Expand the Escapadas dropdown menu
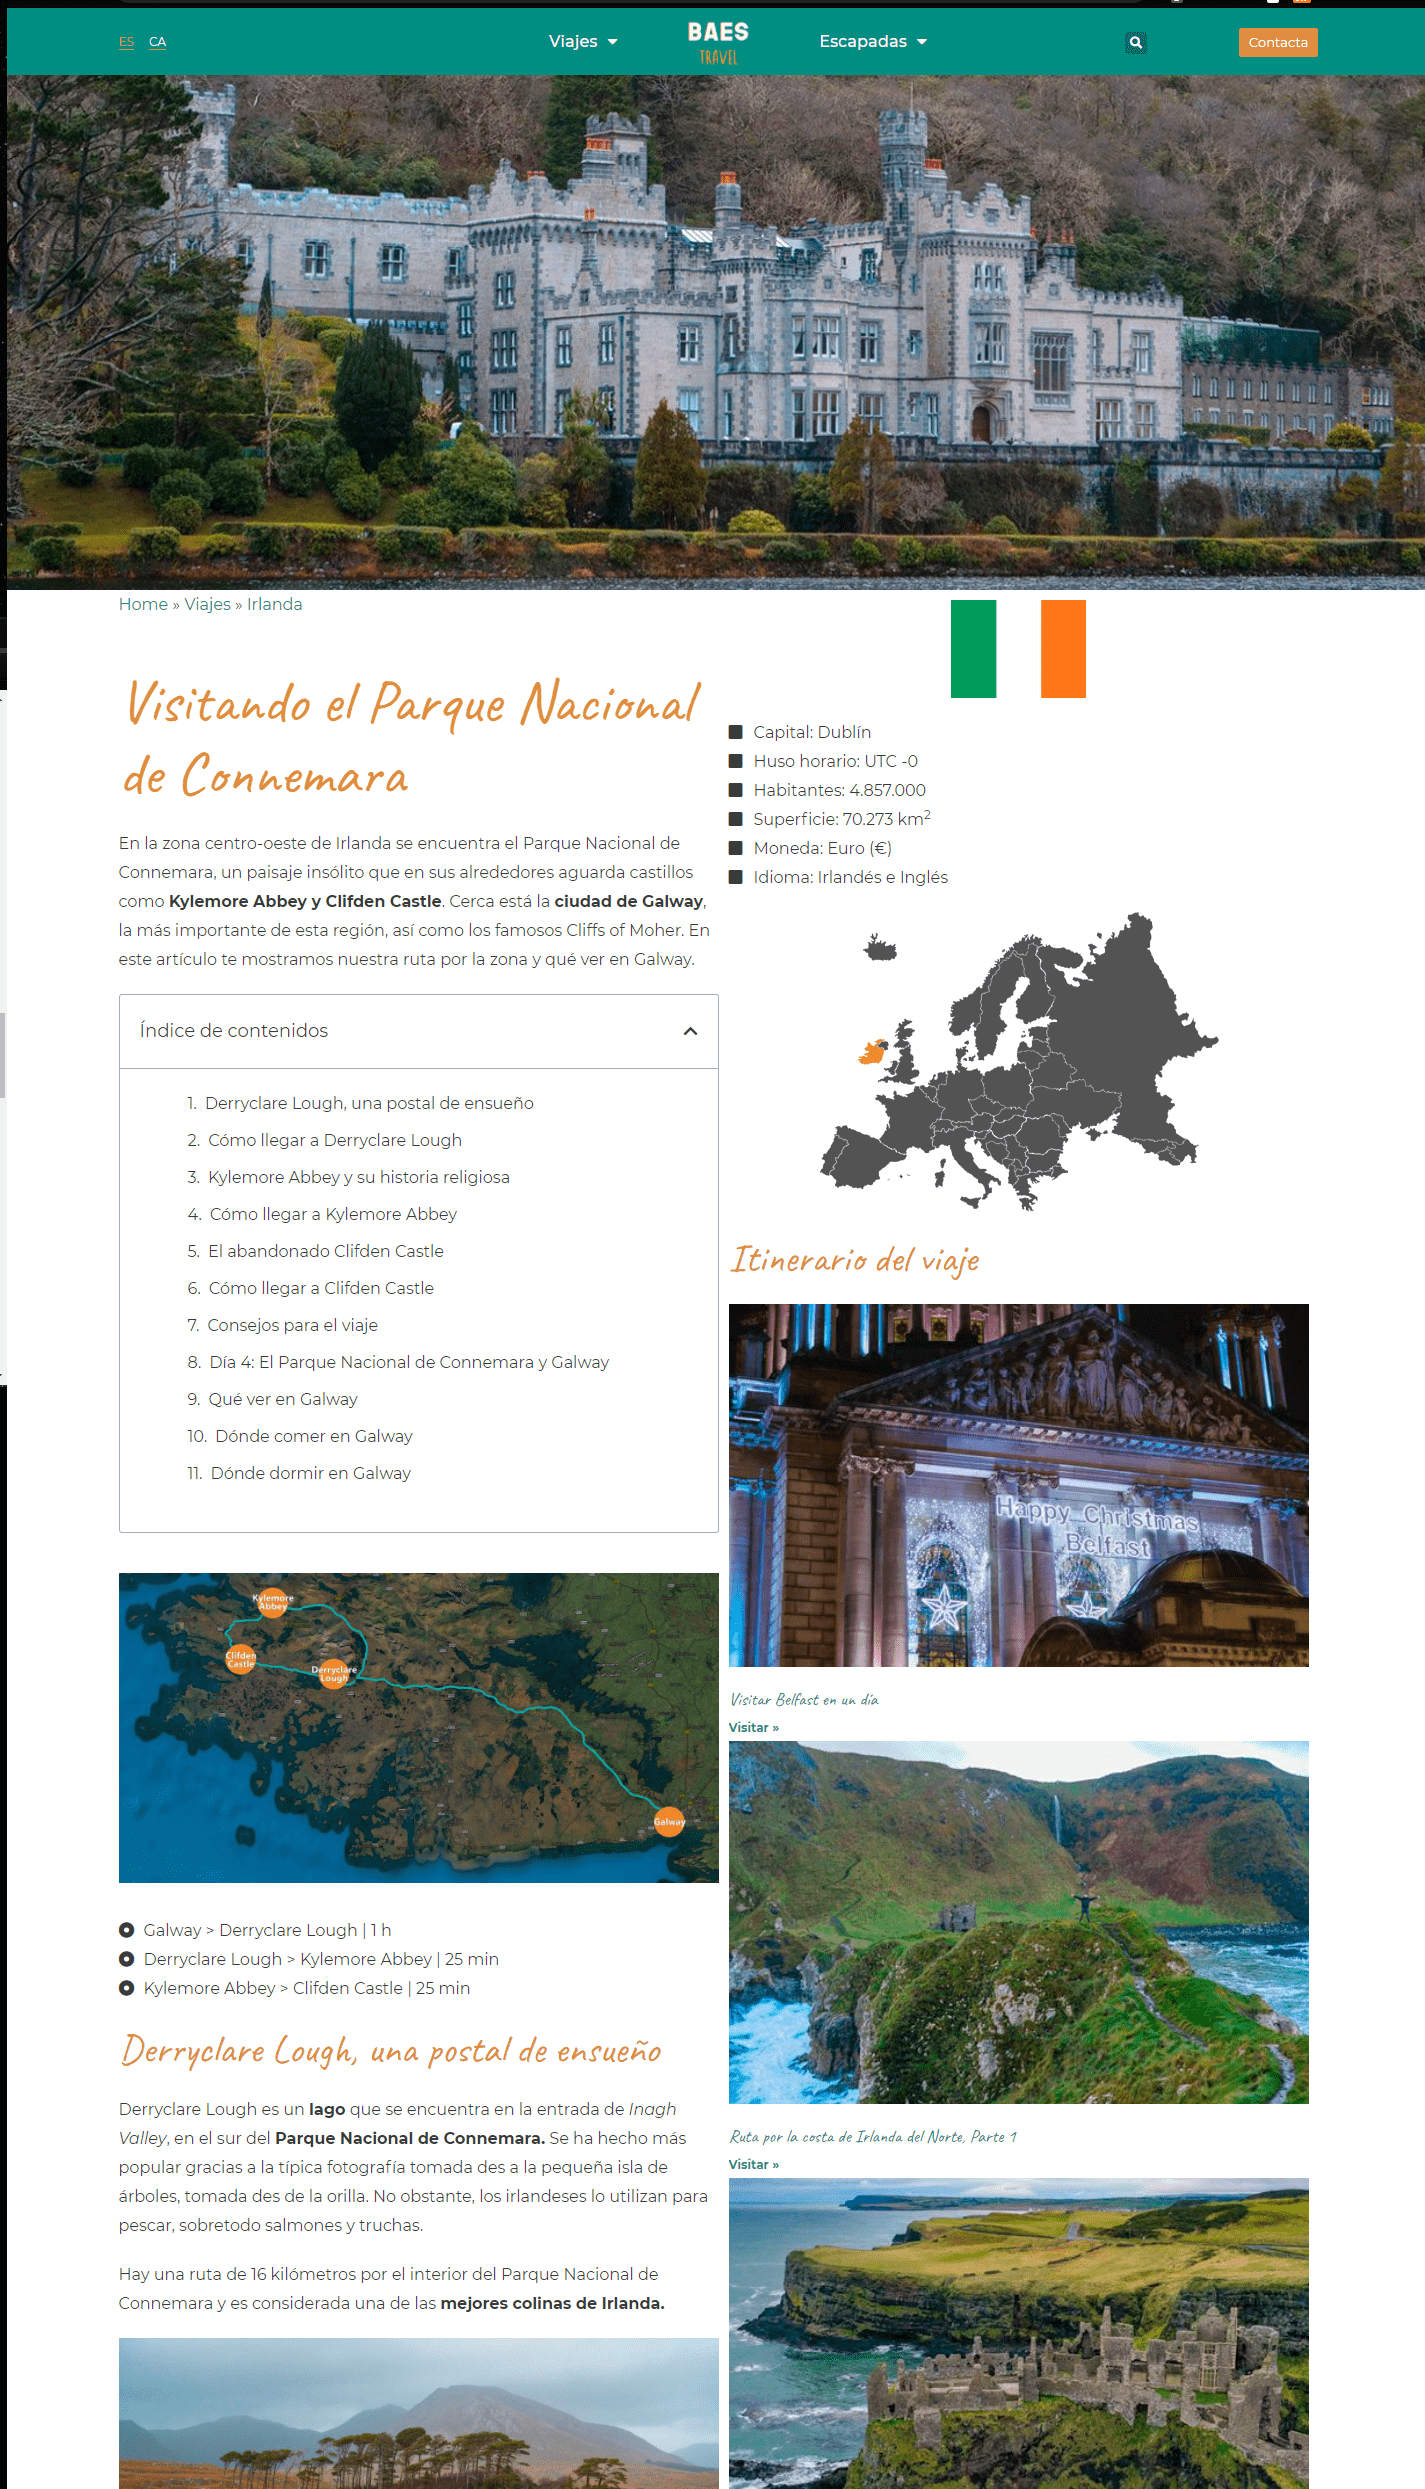 click(873, 41)
